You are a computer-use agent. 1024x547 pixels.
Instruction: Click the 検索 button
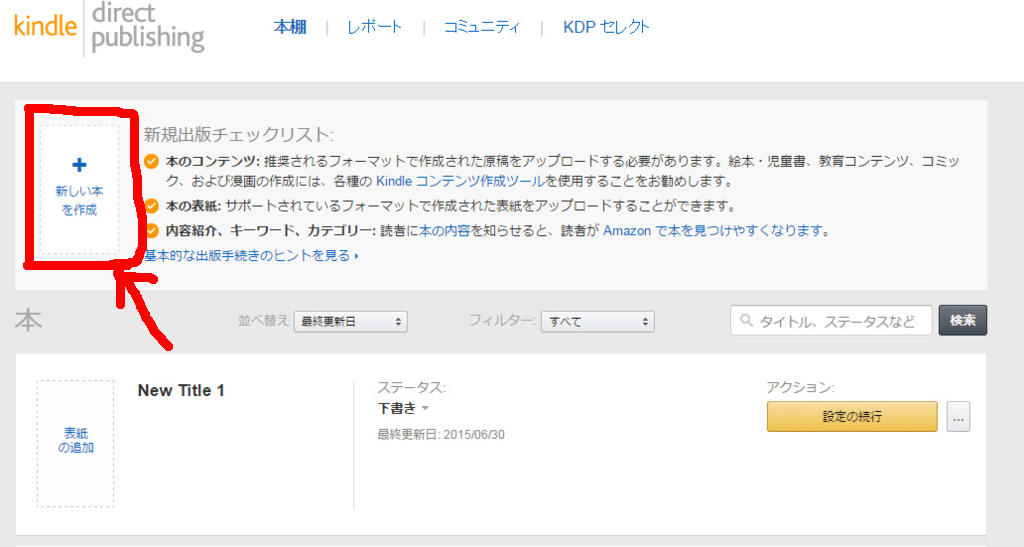(x=963, y=320)
